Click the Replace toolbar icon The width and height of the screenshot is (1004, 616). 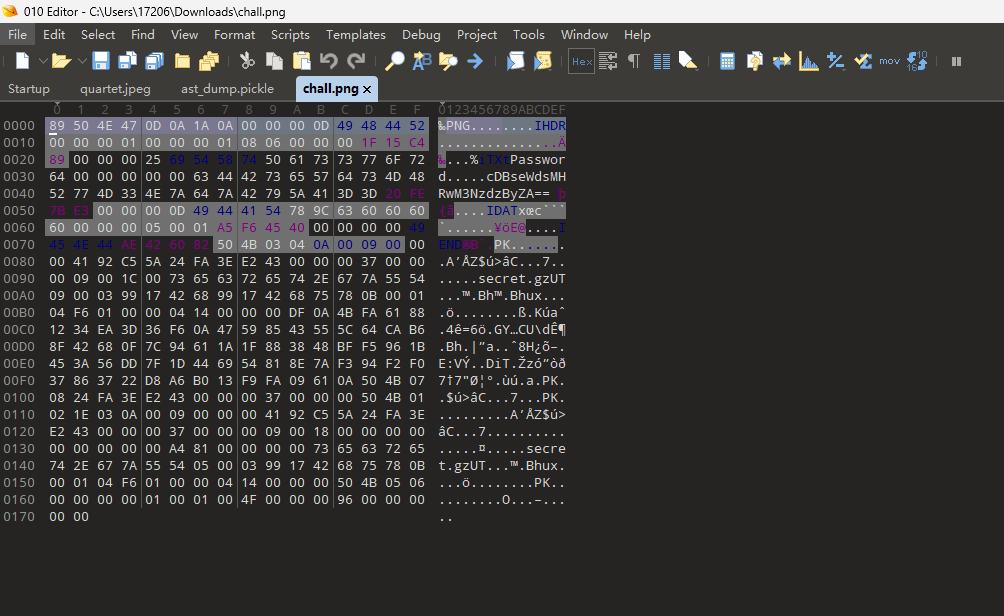[x=420, y=62]
